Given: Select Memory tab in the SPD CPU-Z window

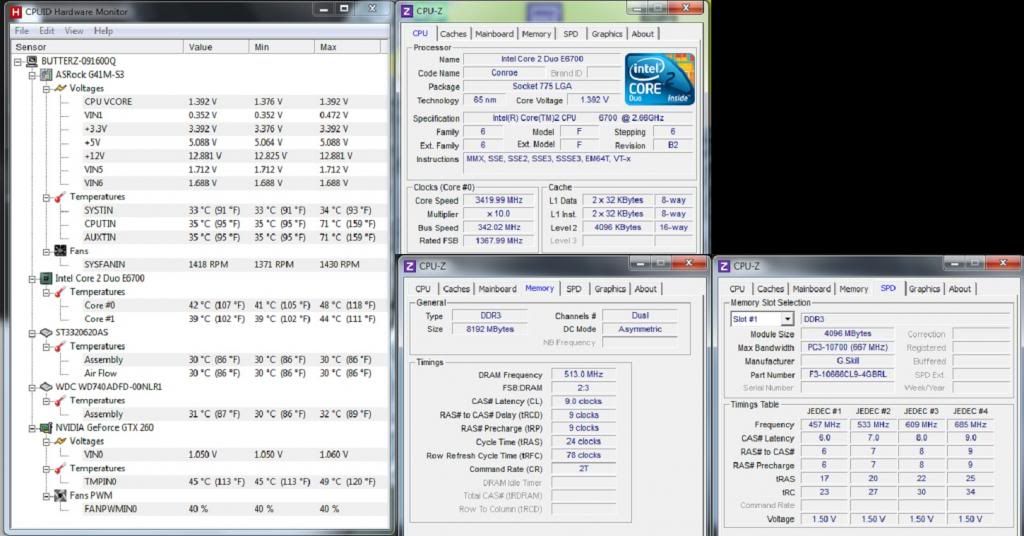Looking at the screenshot, I should 854,289.
